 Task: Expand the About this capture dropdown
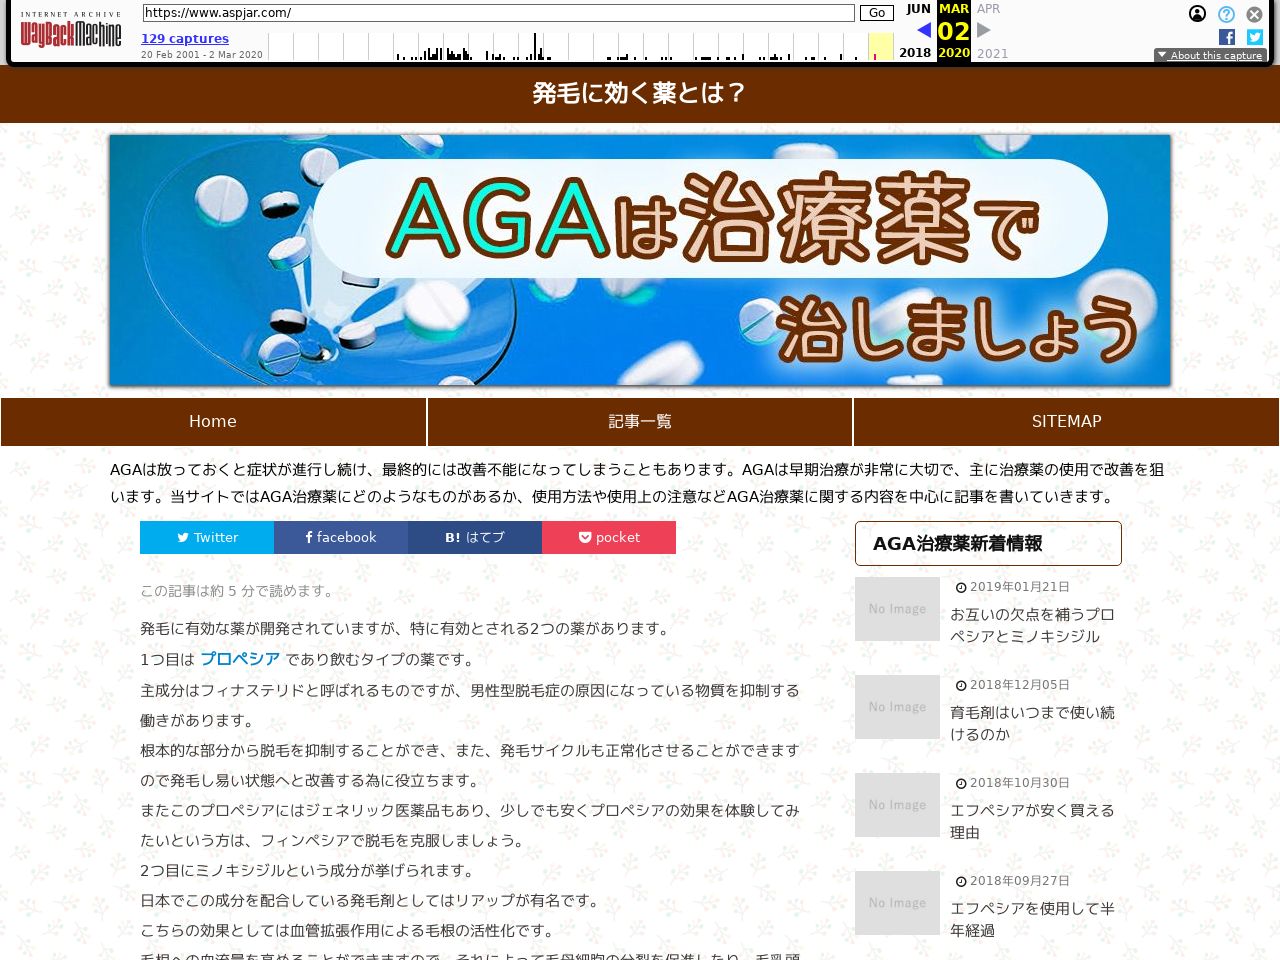(1210, 55)
